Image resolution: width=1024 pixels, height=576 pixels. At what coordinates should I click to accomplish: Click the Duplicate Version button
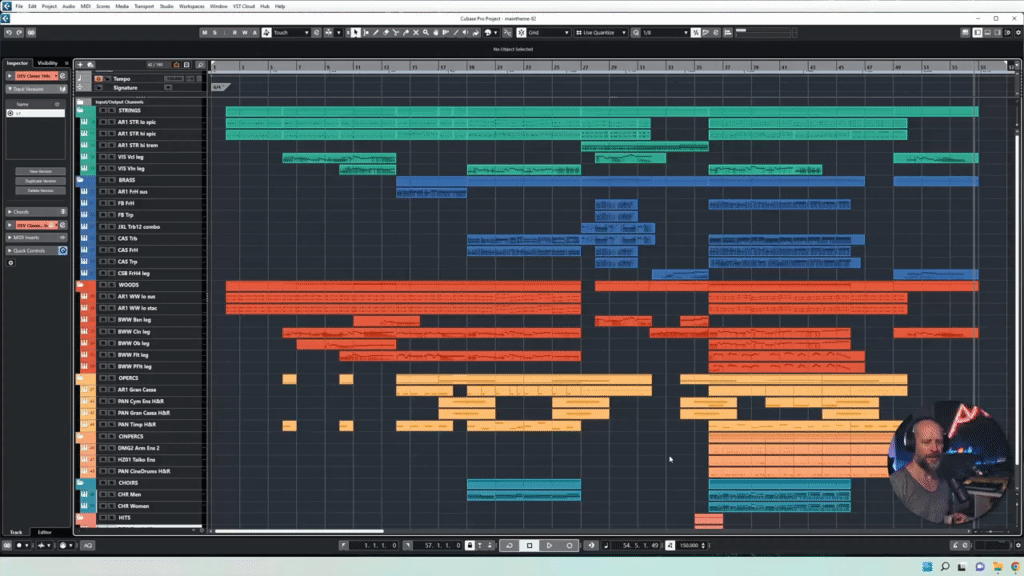point(40,181)
